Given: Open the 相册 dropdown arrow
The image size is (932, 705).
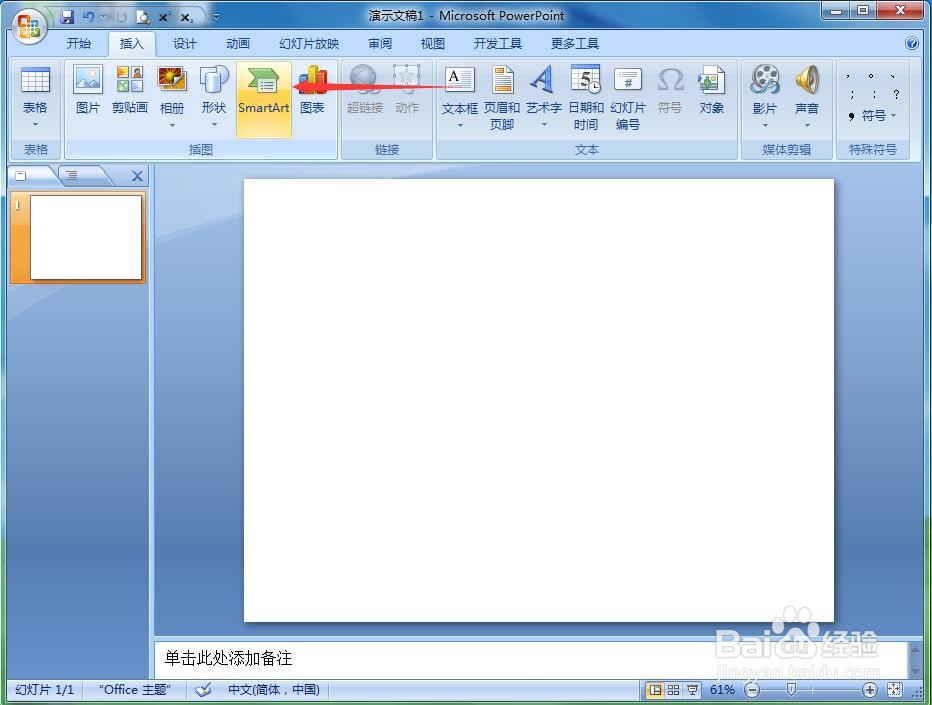Looking at the screenshot, I should coord(172,125).
